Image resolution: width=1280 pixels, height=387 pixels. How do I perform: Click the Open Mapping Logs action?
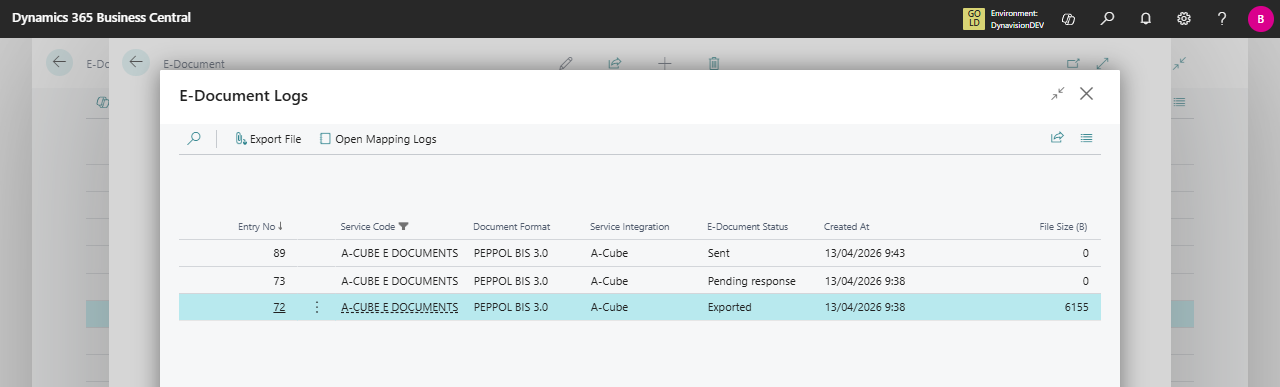[378, 139]
